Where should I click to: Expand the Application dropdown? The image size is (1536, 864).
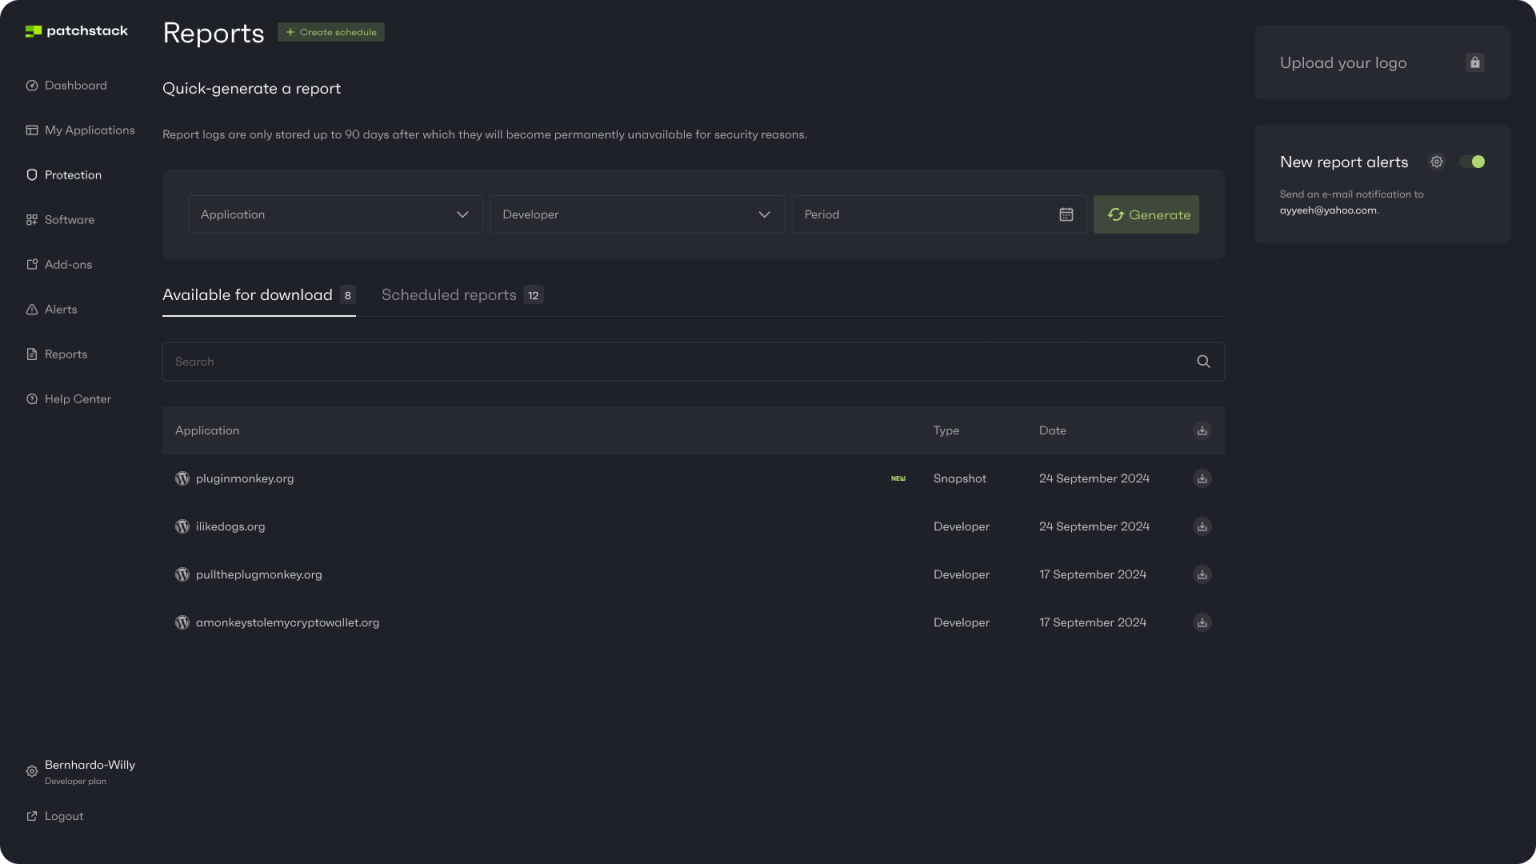tap(335, 215)
